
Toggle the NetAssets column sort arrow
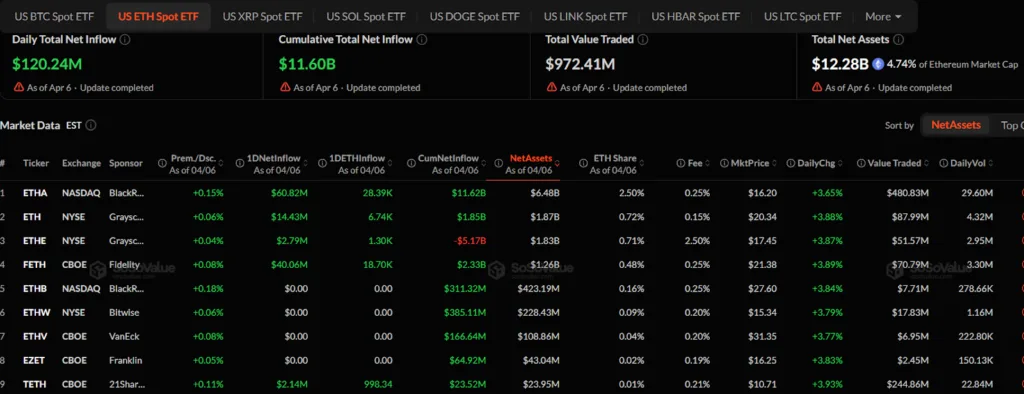(x=556, y=163)
